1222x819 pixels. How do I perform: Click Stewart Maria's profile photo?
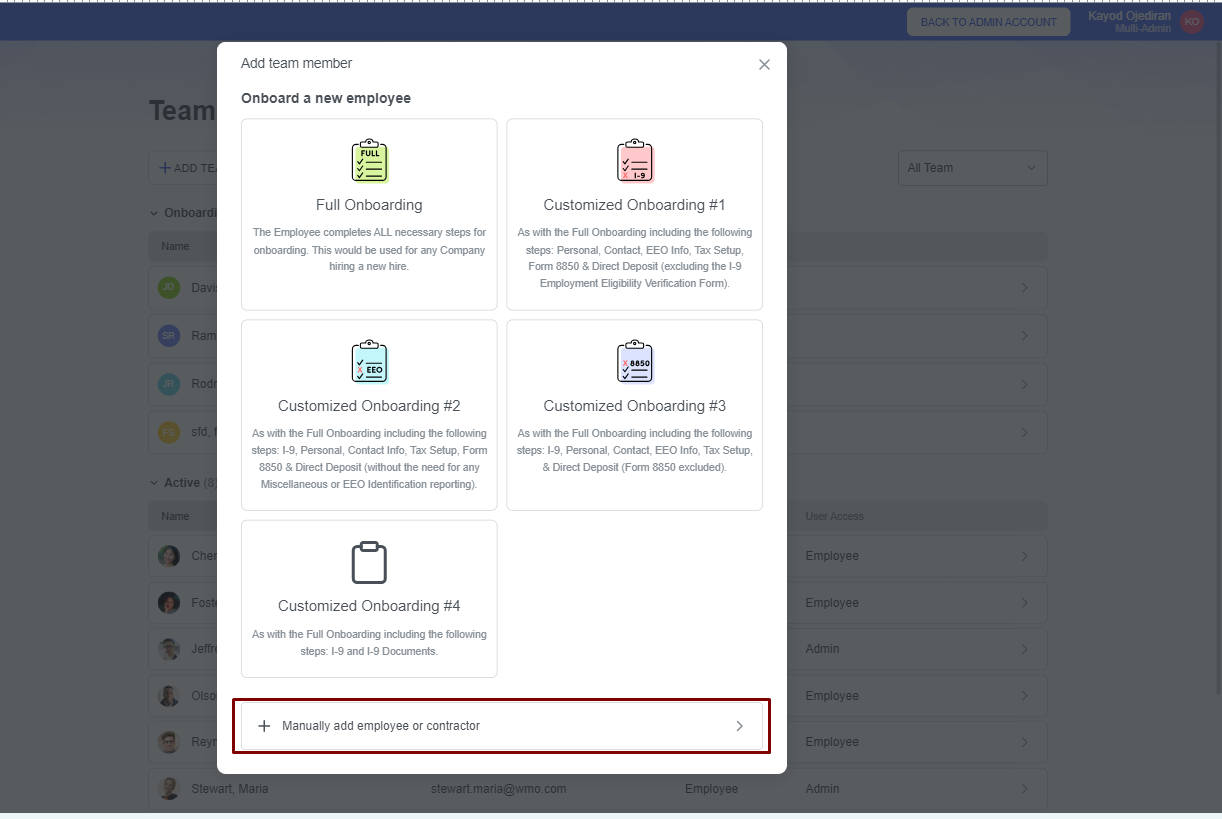point(169,789)
